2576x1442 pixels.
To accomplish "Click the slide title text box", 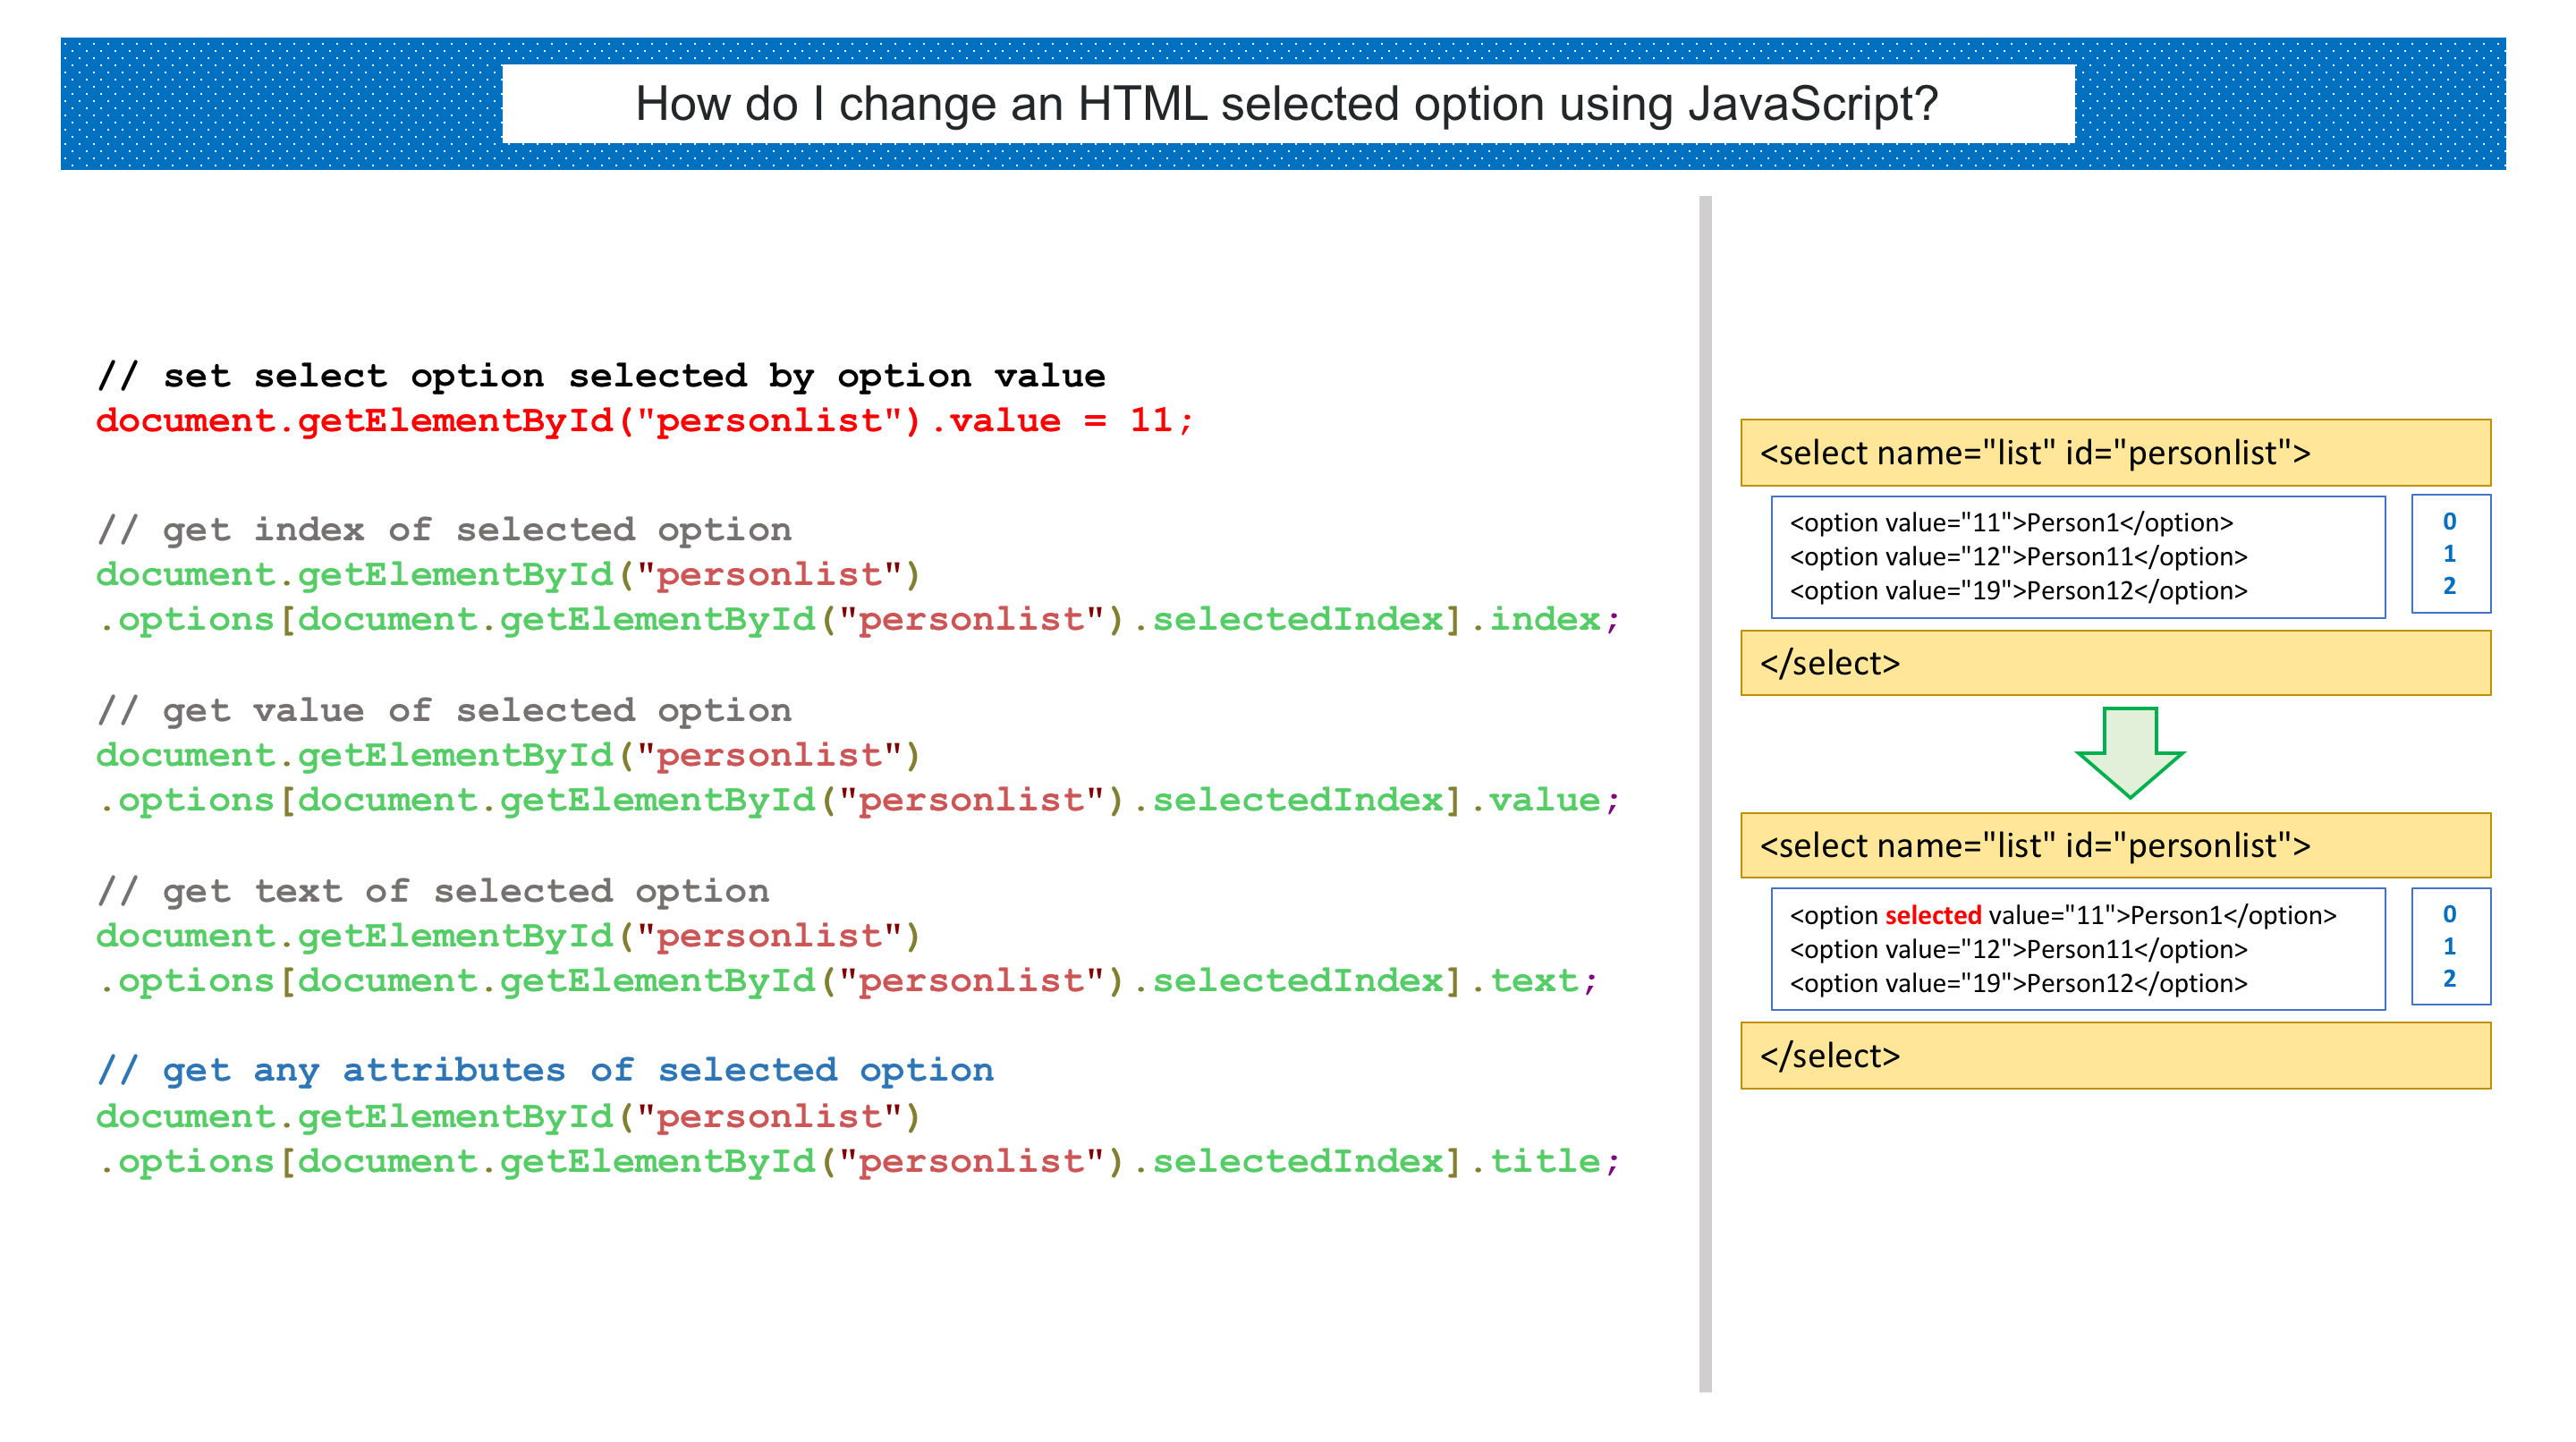I will (x=1287, y=104).
